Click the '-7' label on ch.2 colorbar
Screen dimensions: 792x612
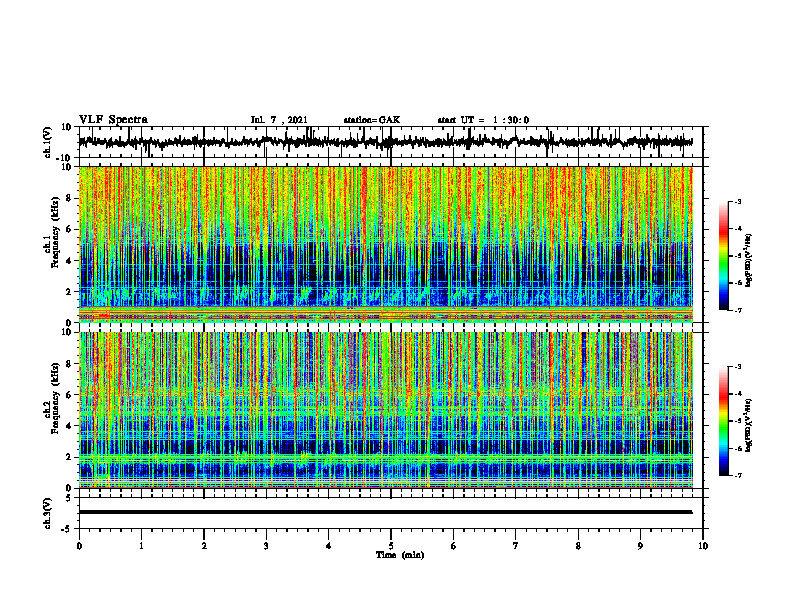pos(738,476)
